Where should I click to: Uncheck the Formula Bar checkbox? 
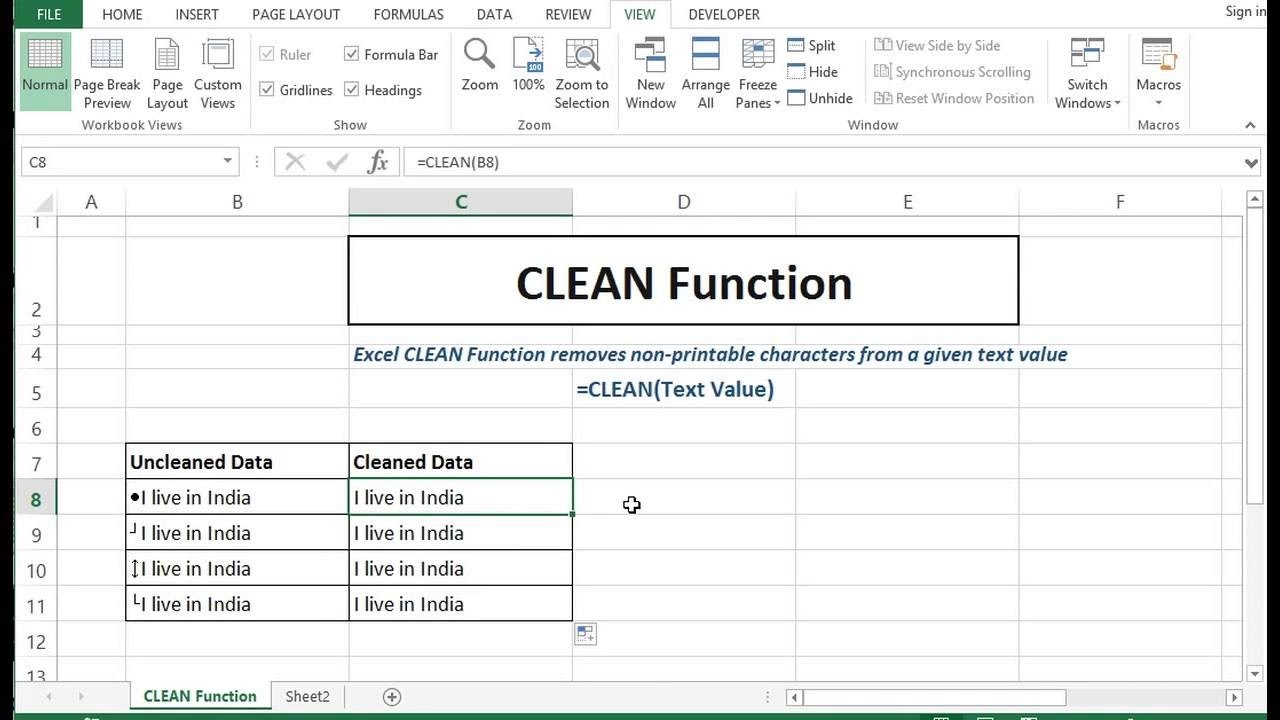(352, 54)
